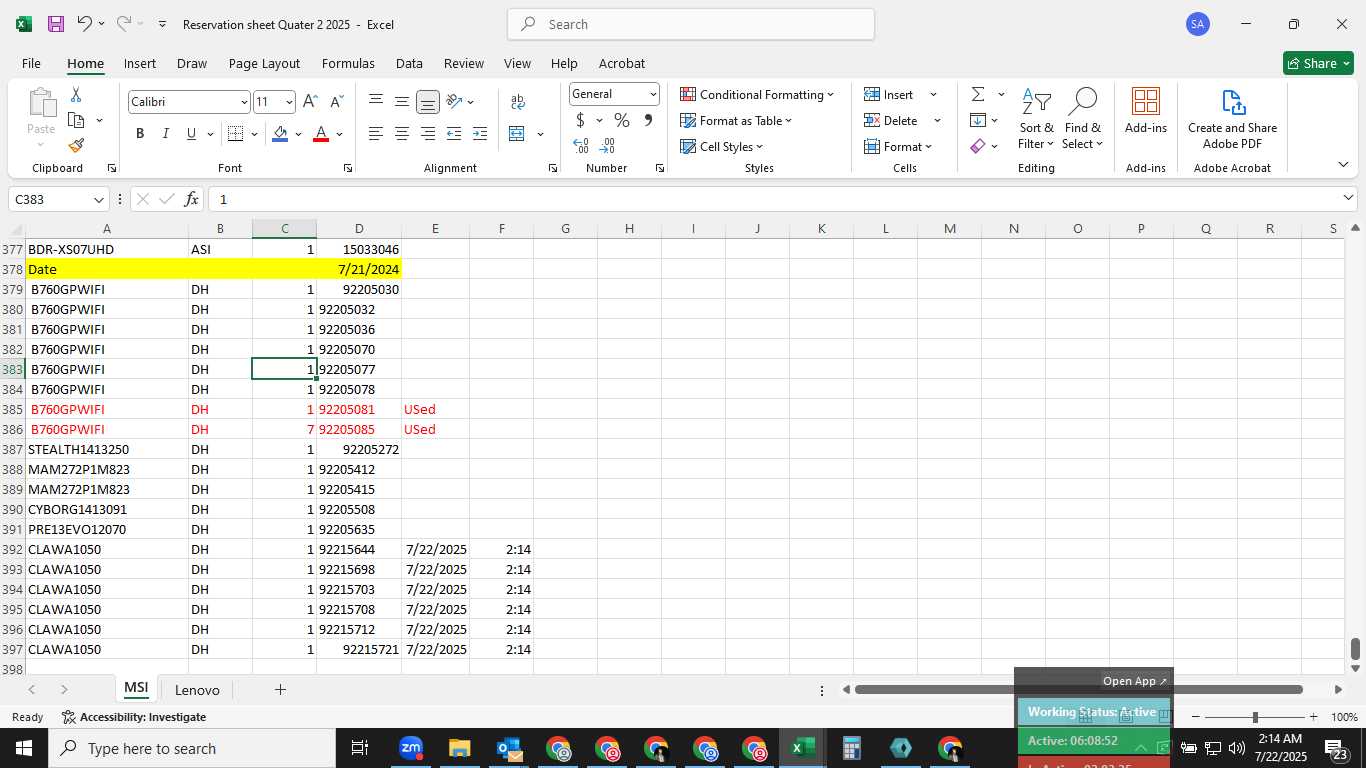1366x768 pixels.
Task: Decrease font size with the smaller A
Action: click(x=336, y=101)
